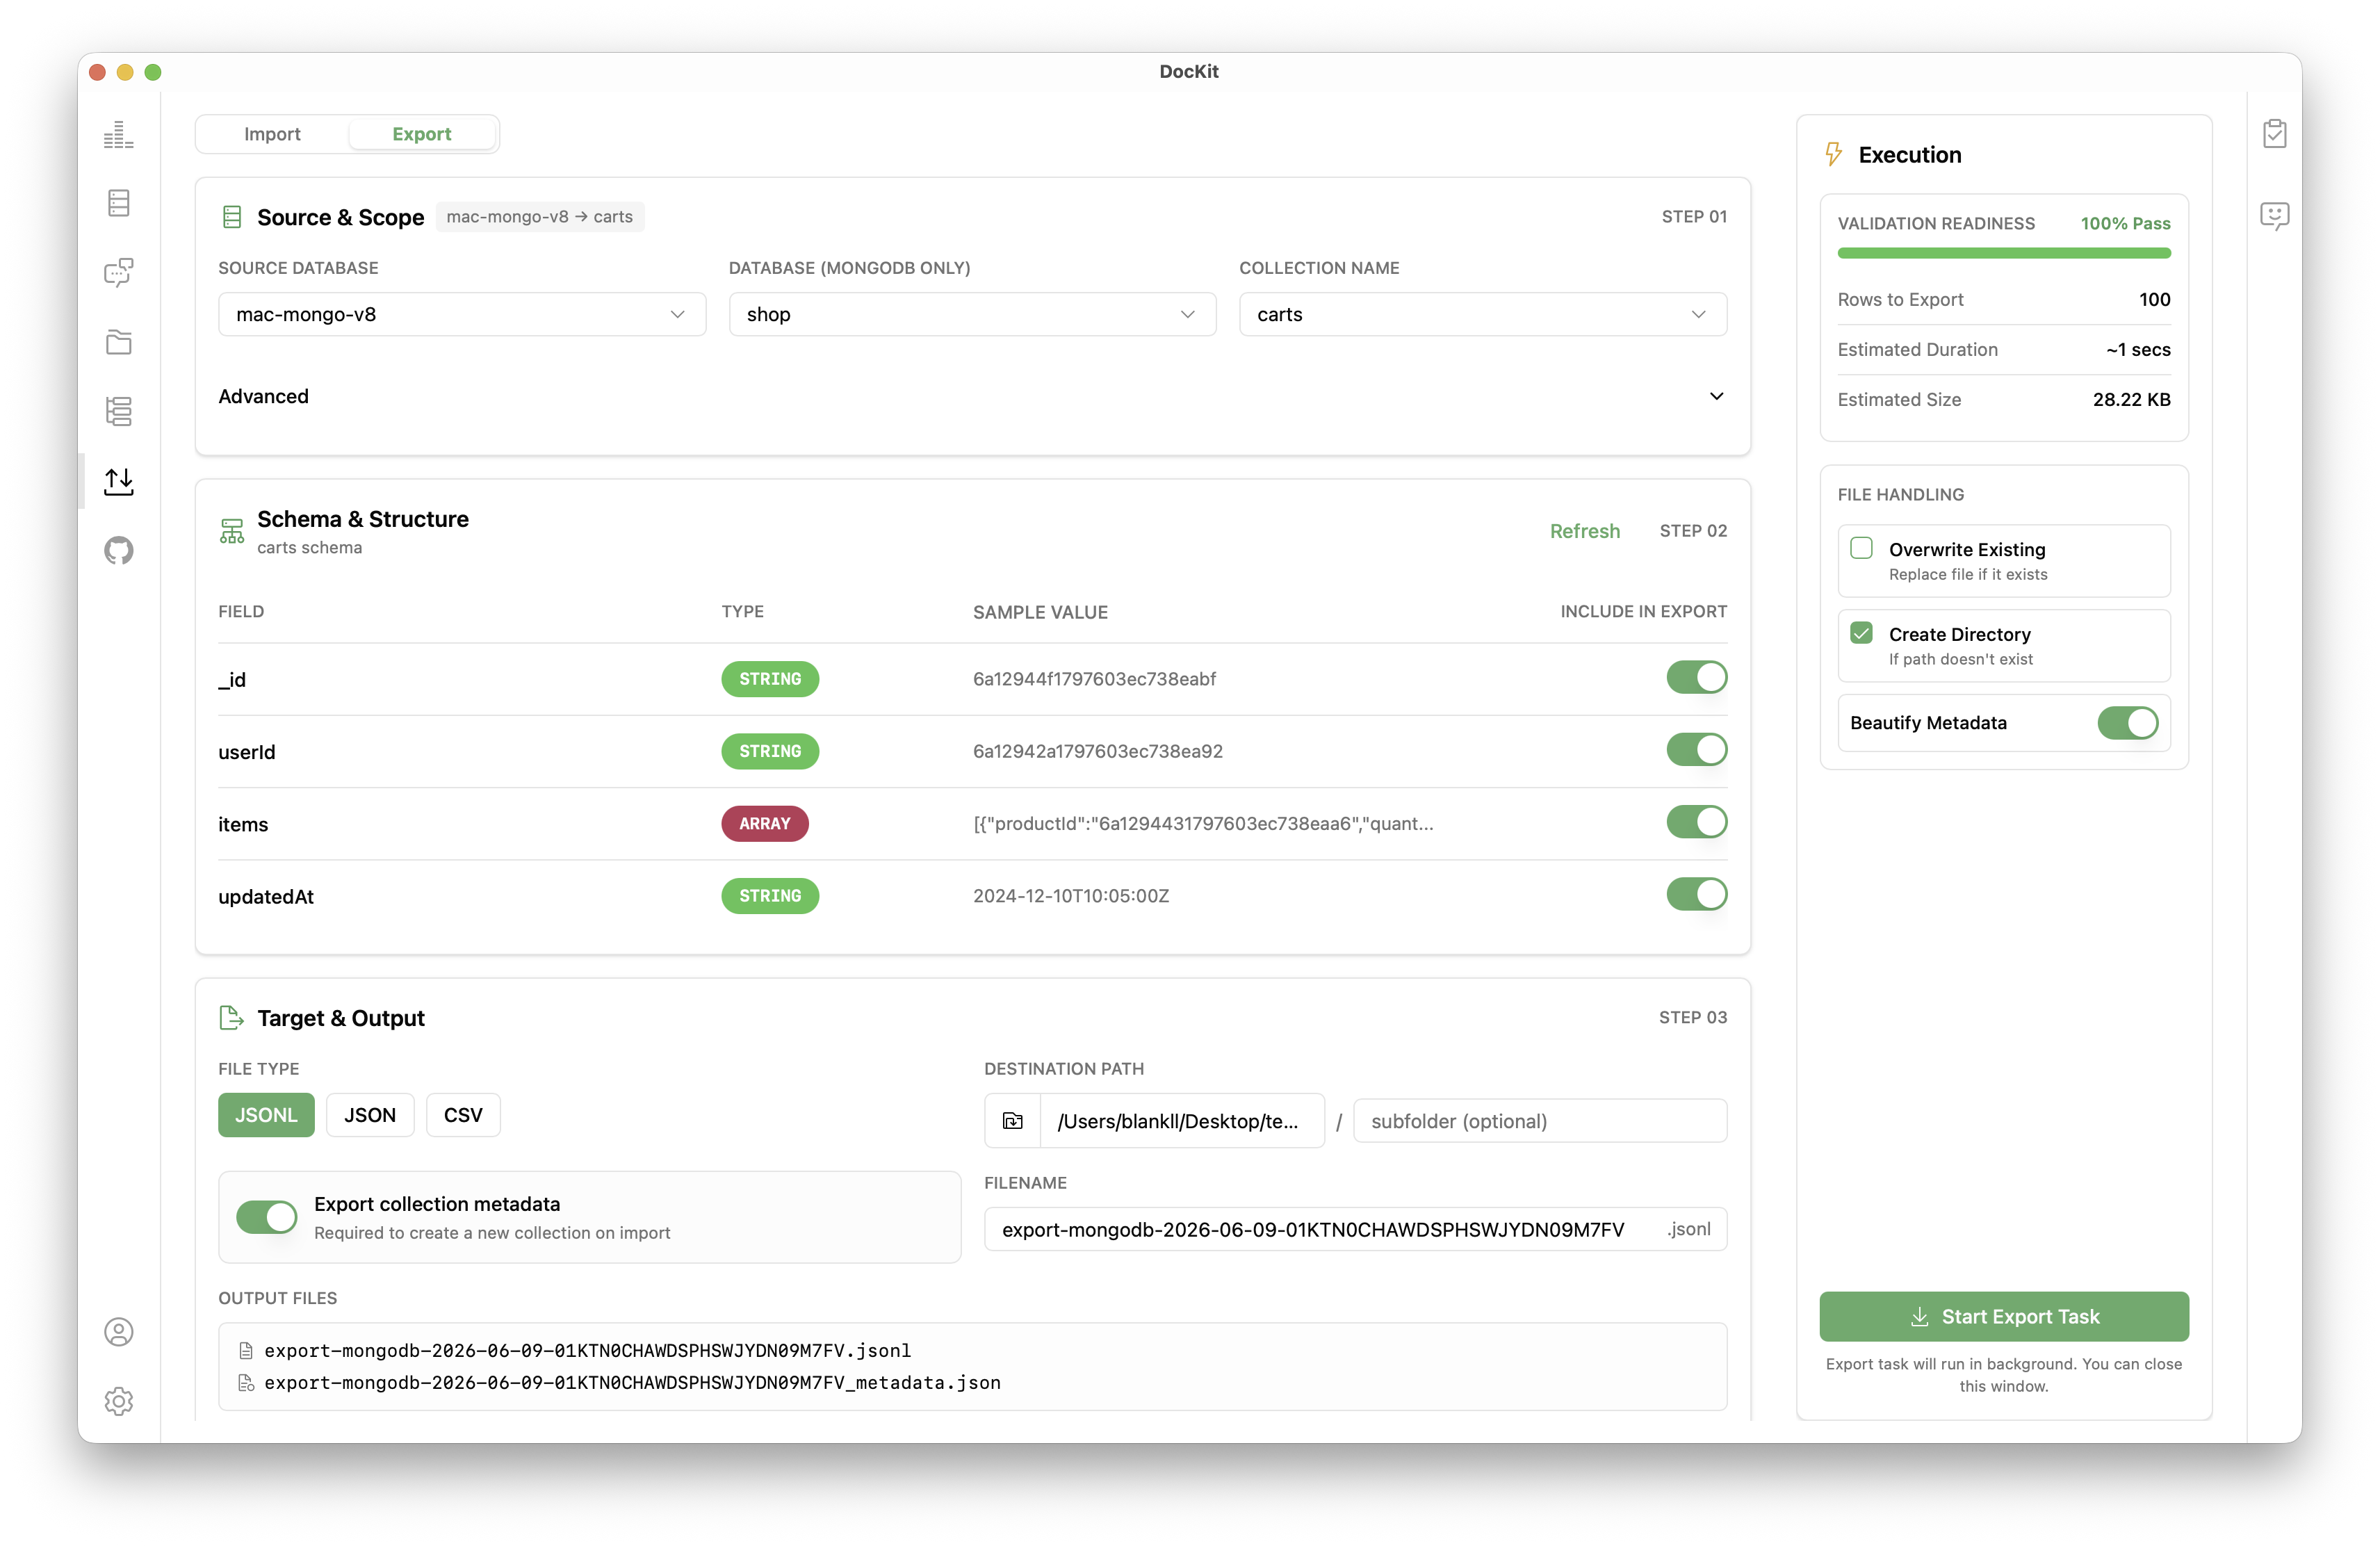Click the Schema & Structure tree icon
The width and height of the screenshot is (2380, 1546).
[x=231, y=530]
